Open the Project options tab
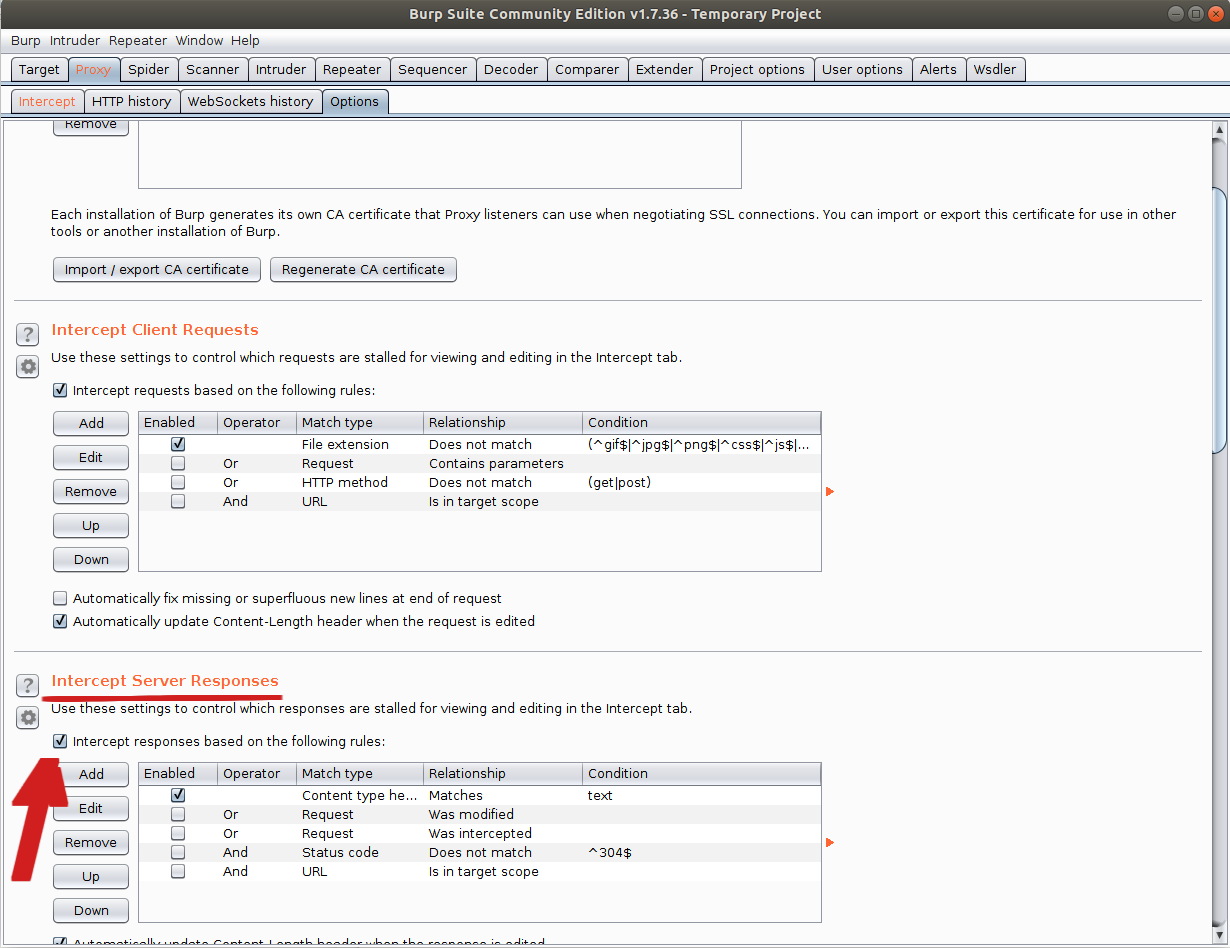The width and height of the screenshot is (1230, 948). point(757,70)
